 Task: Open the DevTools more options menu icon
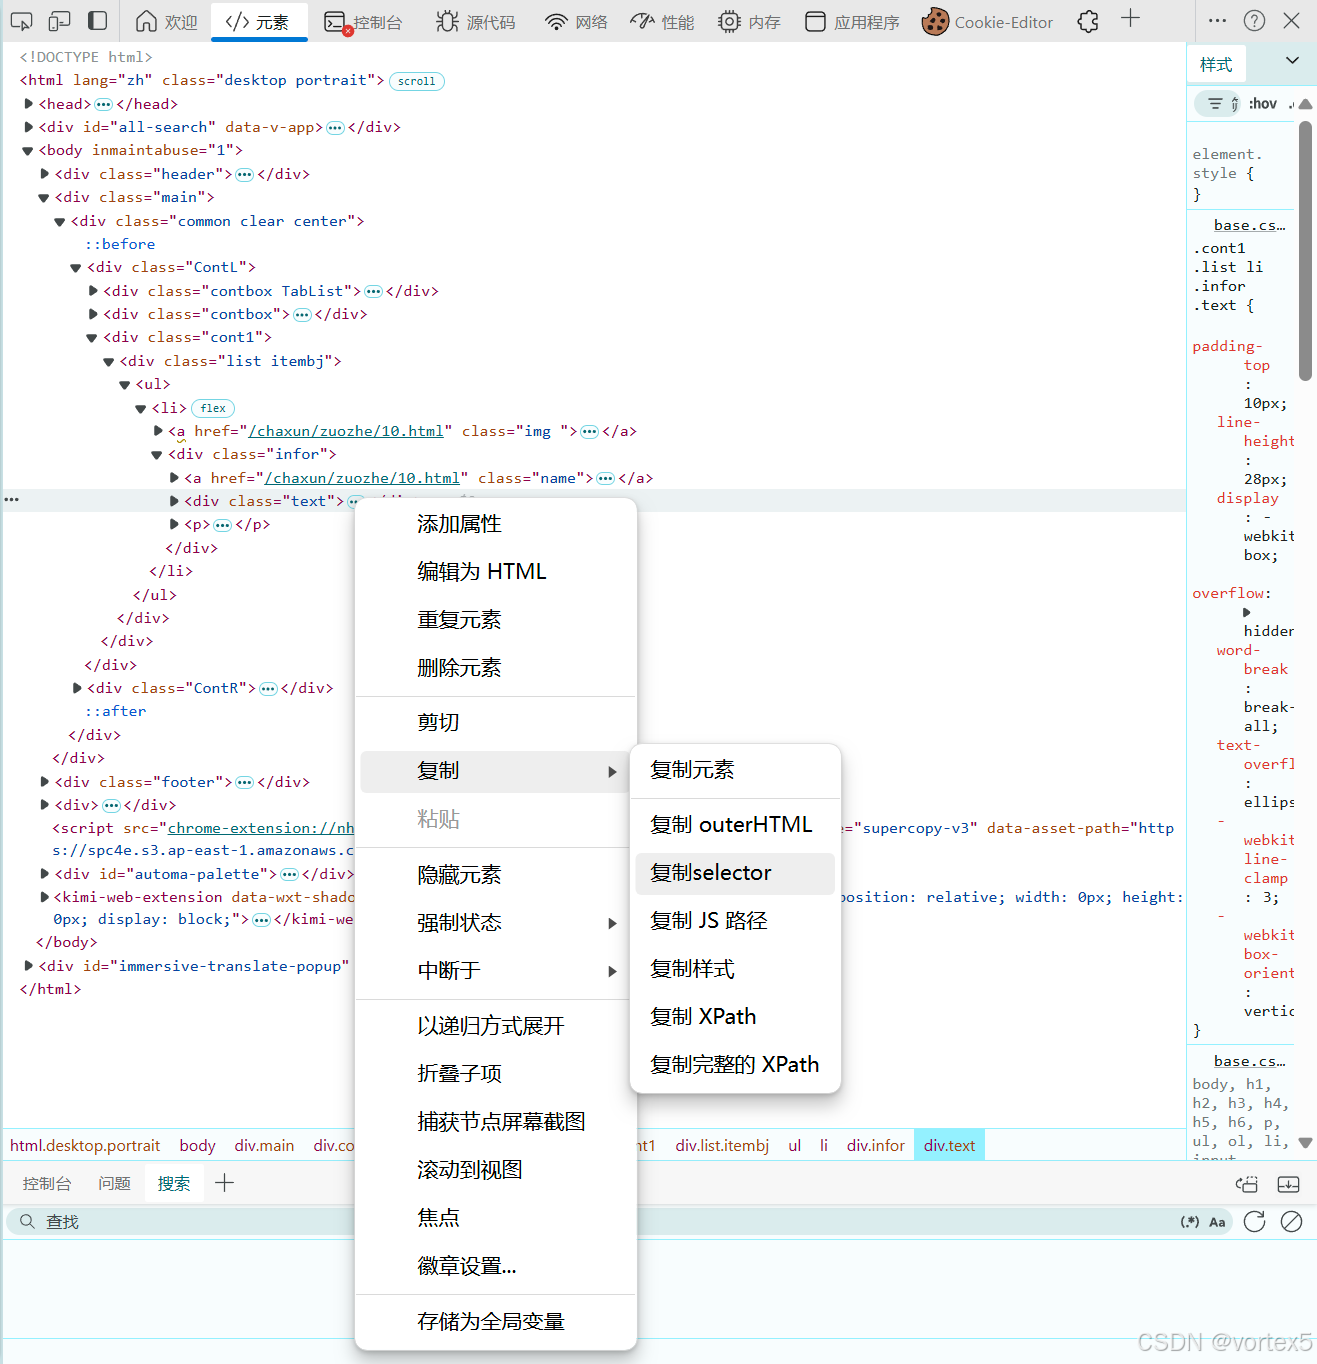pos(1217,20)
